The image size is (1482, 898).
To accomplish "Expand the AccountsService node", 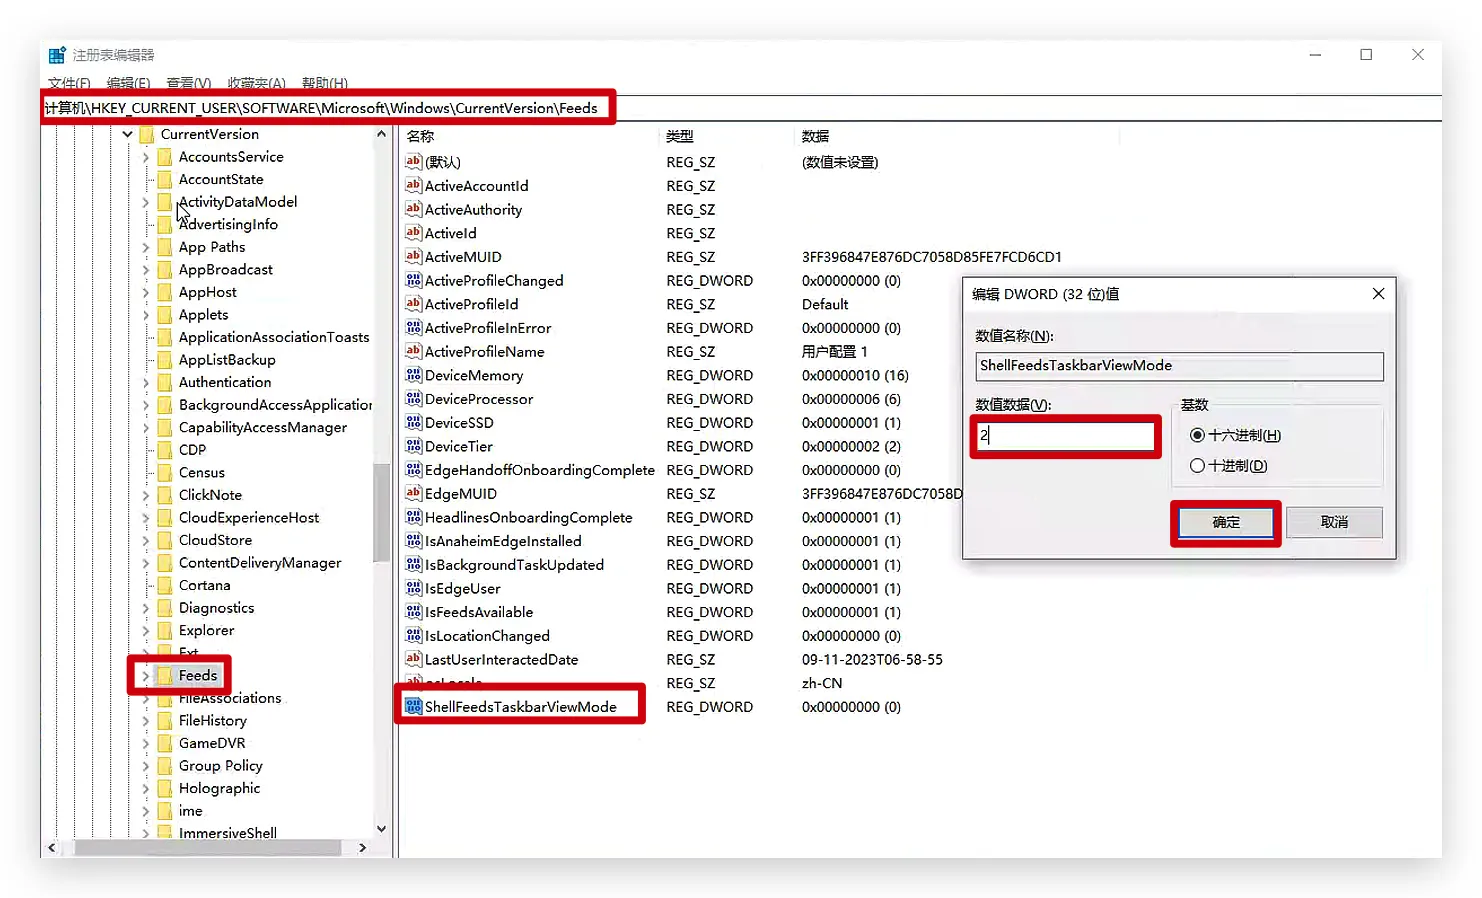I will pyautogui.click(x=145, y=157).
